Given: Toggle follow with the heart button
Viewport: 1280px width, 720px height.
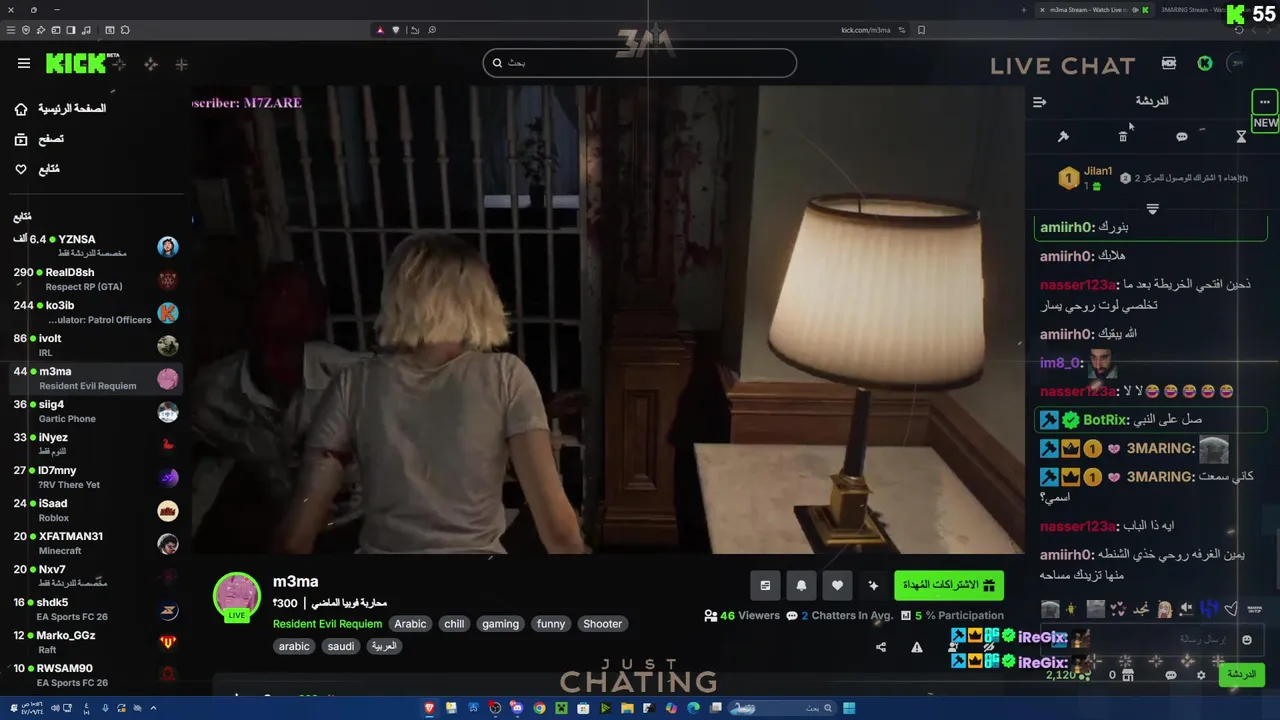Looking at the screenshot, I should click(x=837, y=585).
